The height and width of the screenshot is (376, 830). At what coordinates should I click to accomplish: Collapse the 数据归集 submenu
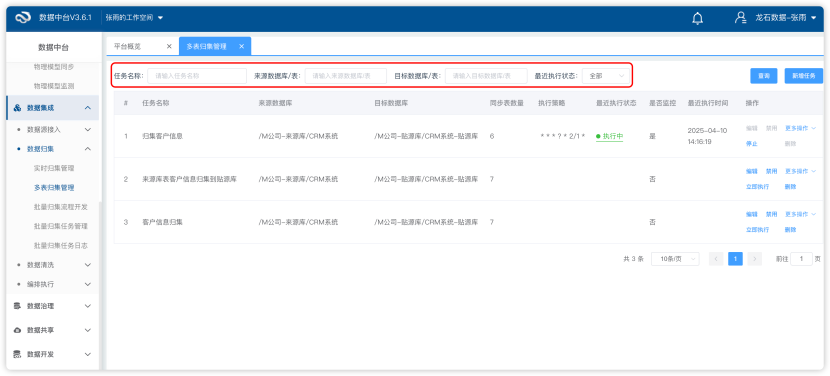88,149
